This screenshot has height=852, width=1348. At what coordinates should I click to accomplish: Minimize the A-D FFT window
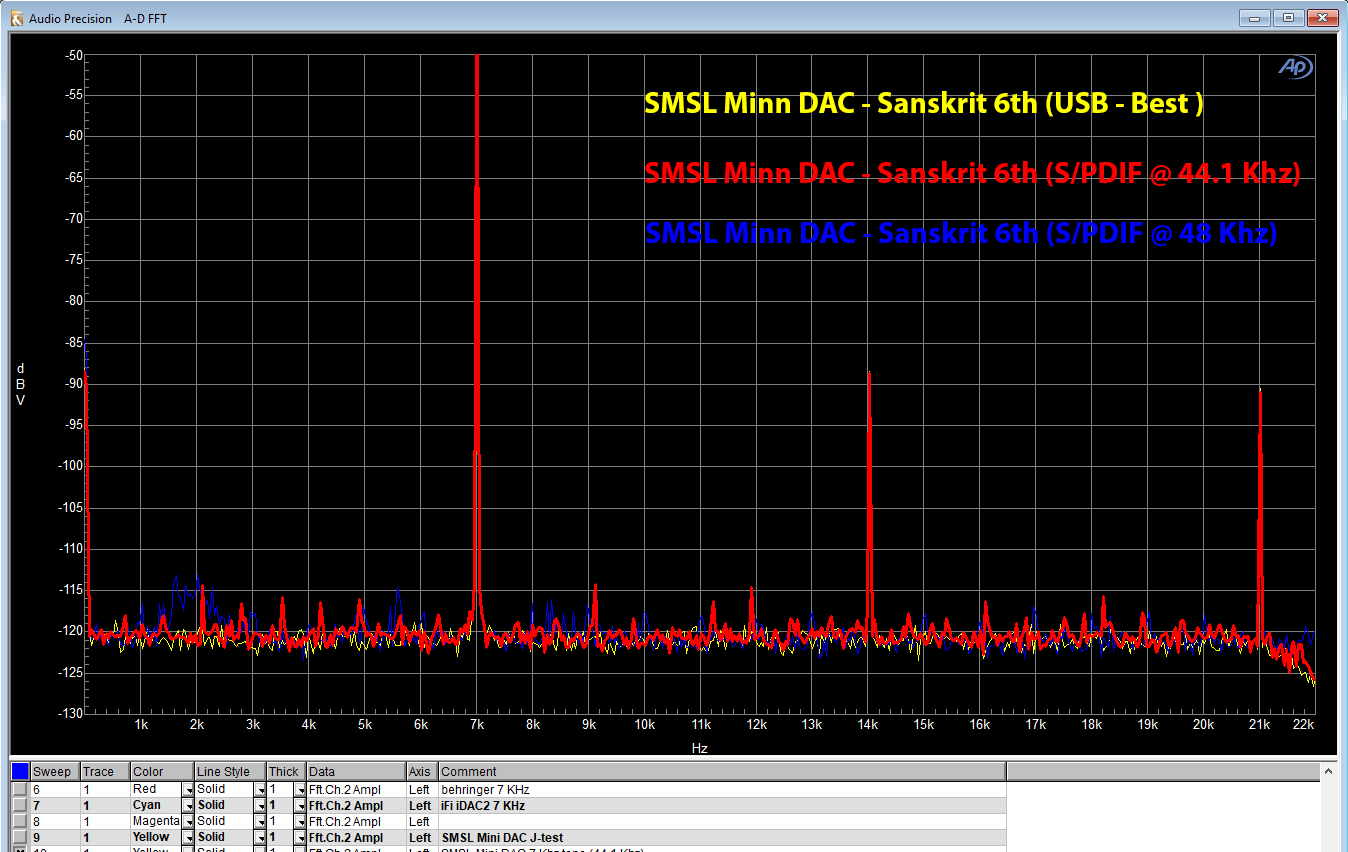click(x=1254, y=18)
